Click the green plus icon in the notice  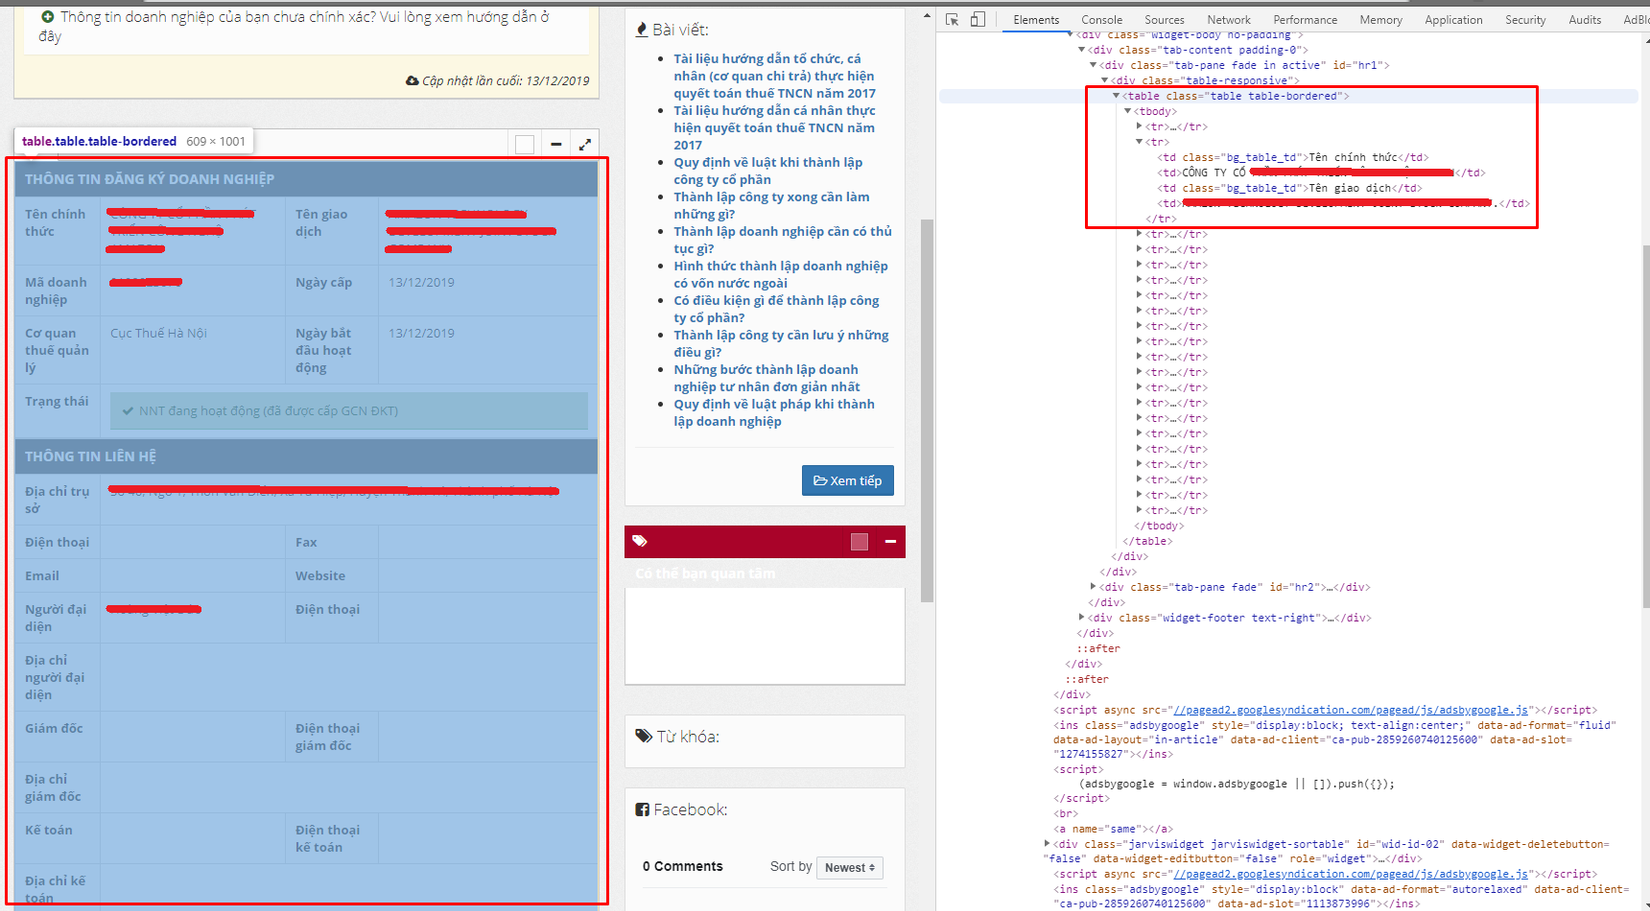47,17
